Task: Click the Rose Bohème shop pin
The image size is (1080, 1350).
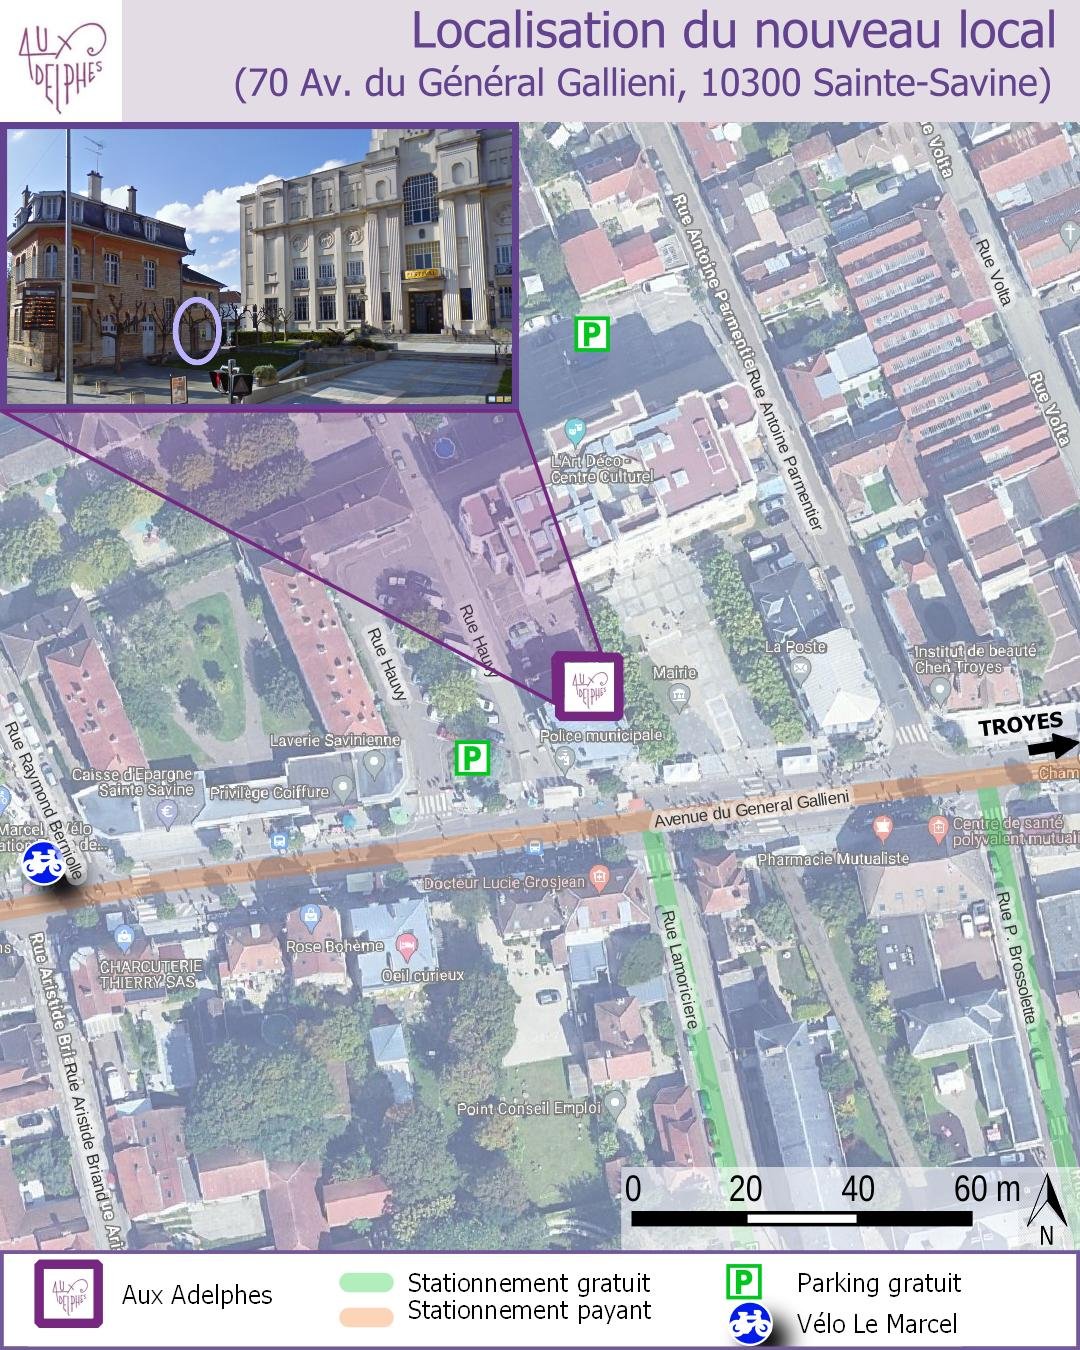Action: [311, 916]
